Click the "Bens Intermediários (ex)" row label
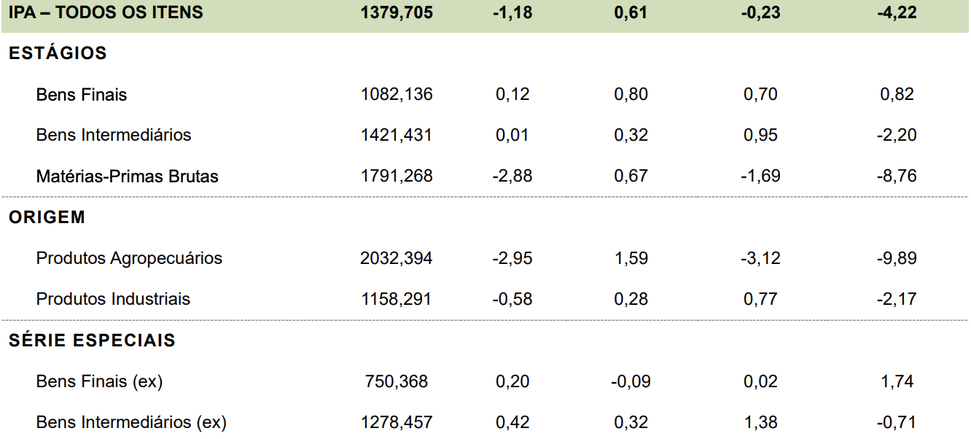The width and height of the screenshot is (971, 439). (x=131, y=422)
